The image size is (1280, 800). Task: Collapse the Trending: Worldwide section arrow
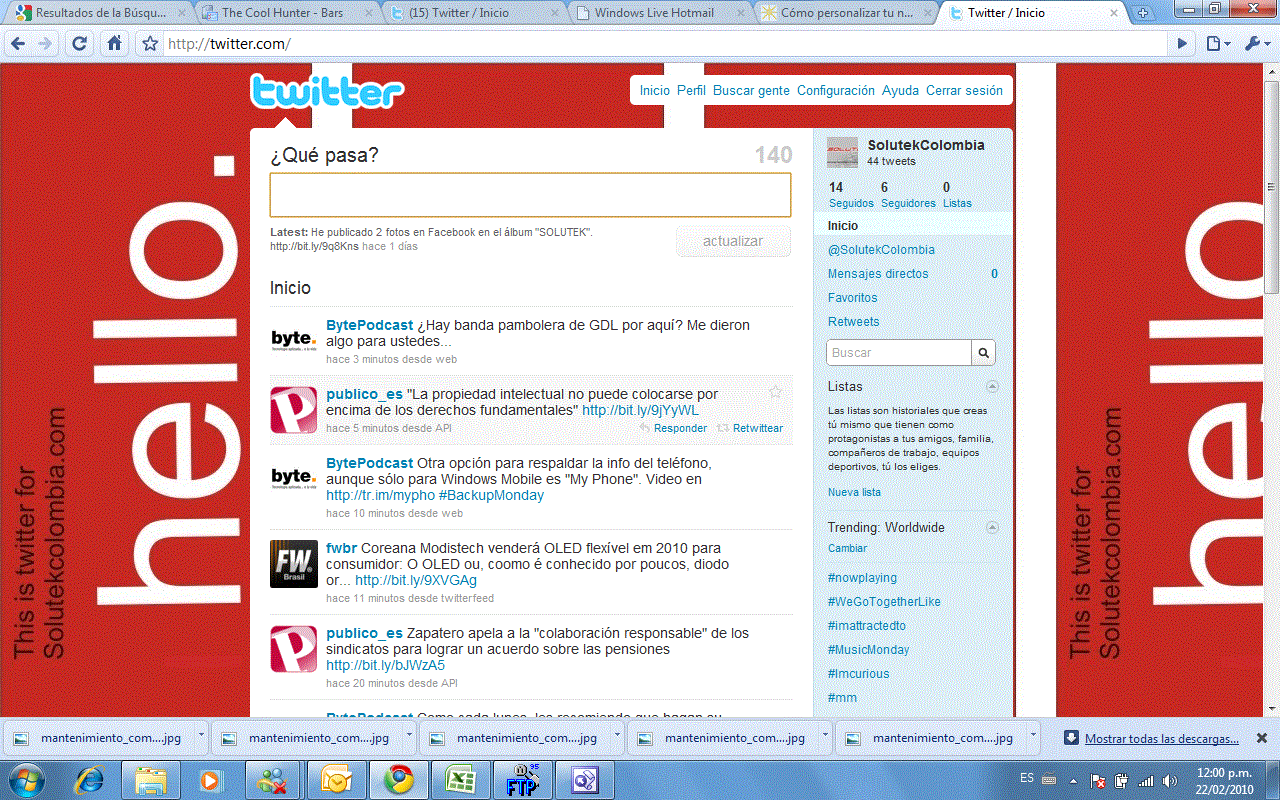992,527
